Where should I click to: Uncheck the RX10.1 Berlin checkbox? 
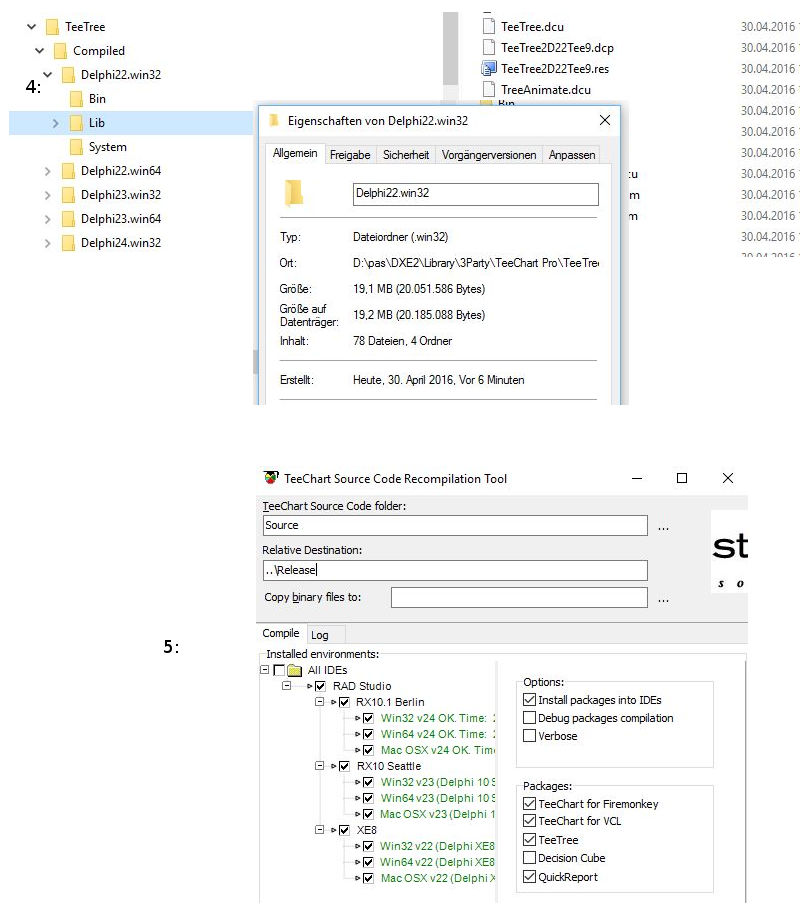click(344, 702)
